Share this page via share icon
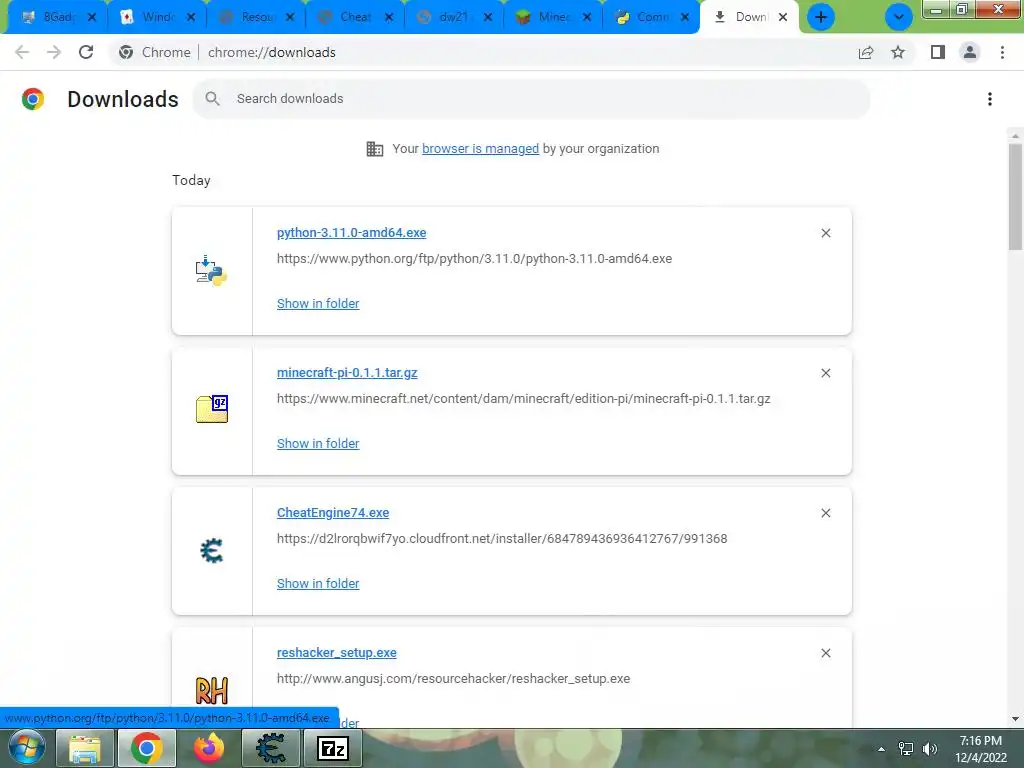Screen dimensions: 1024x768 [x=866, y=52]
